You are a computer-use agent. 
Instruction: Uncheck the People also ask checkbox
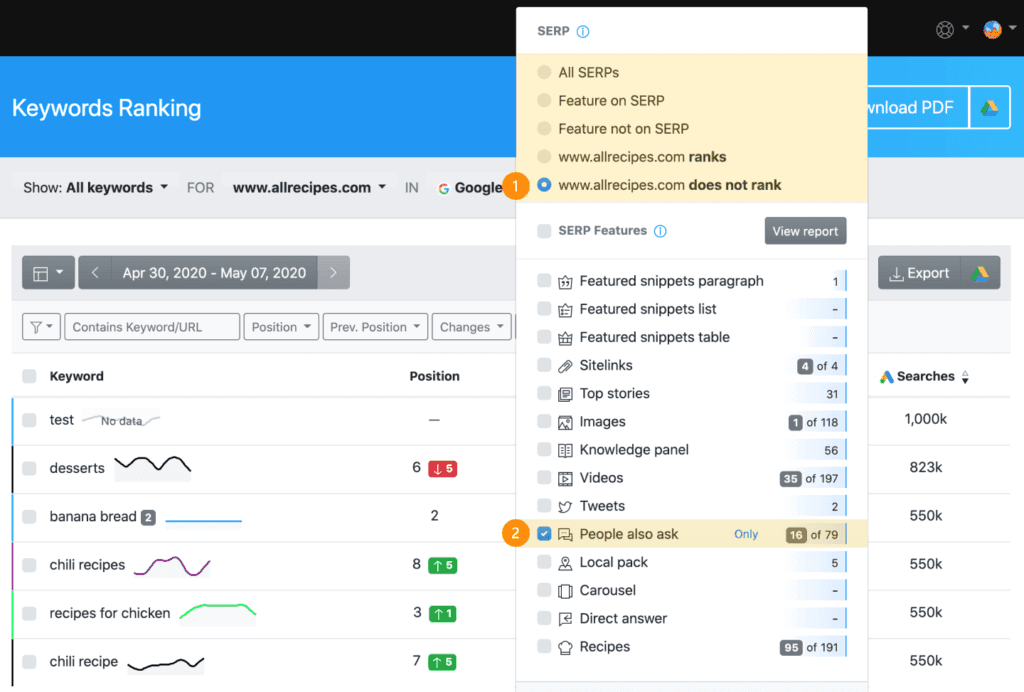(544, 533)
